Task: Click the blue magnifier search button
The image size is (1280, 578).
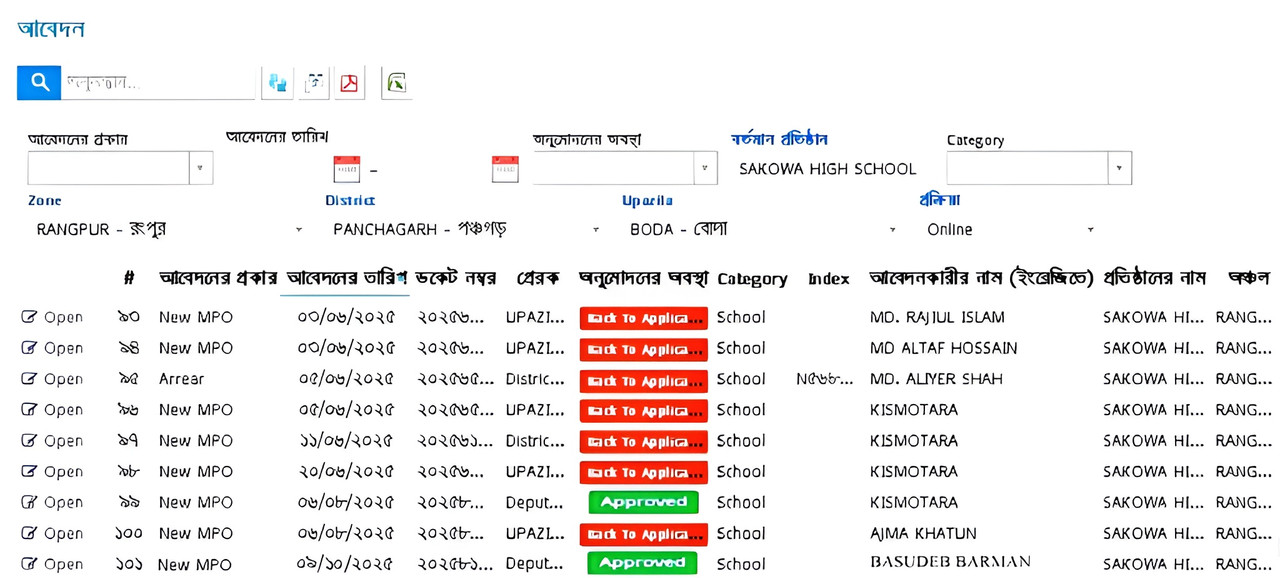Action: (39, 83)
